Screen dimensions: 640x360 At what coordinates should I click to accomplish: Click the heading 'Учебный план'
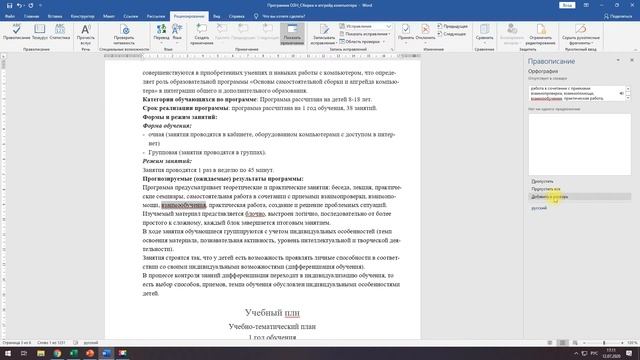point(272,313)
